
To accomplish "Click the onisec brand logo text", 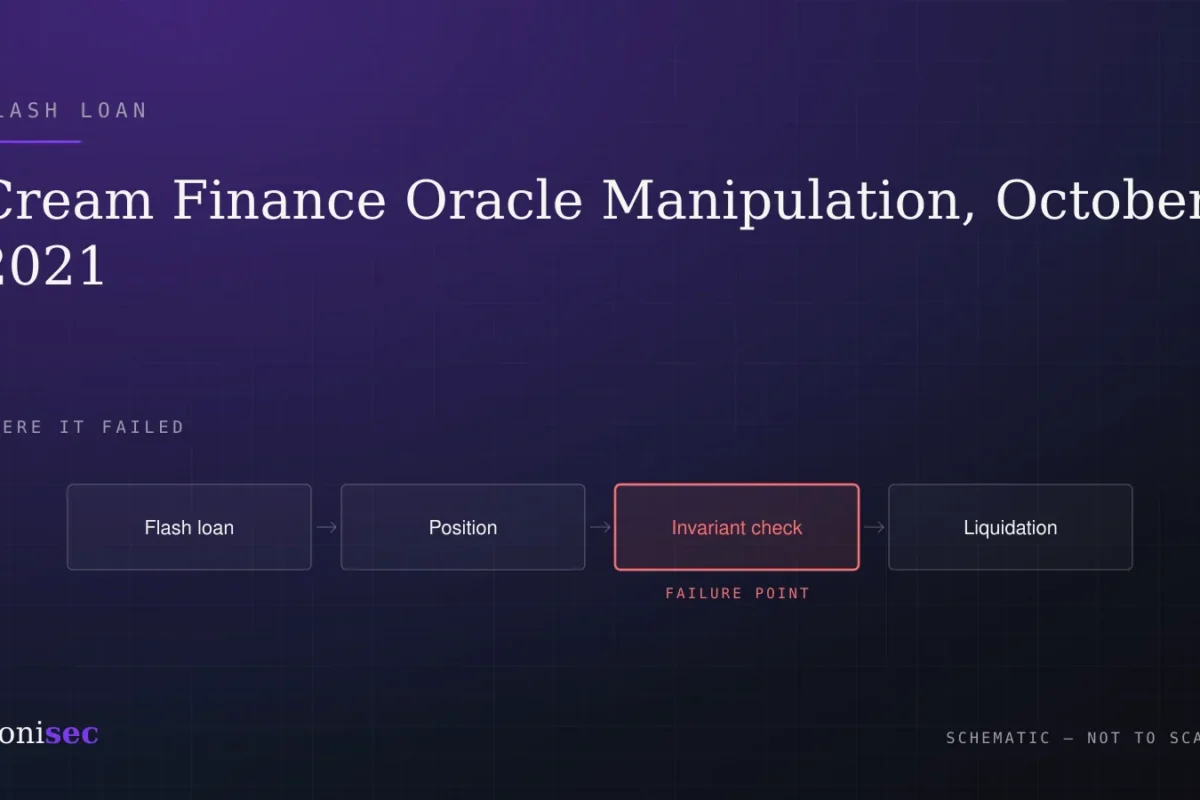I will click(x=49, y=734).
